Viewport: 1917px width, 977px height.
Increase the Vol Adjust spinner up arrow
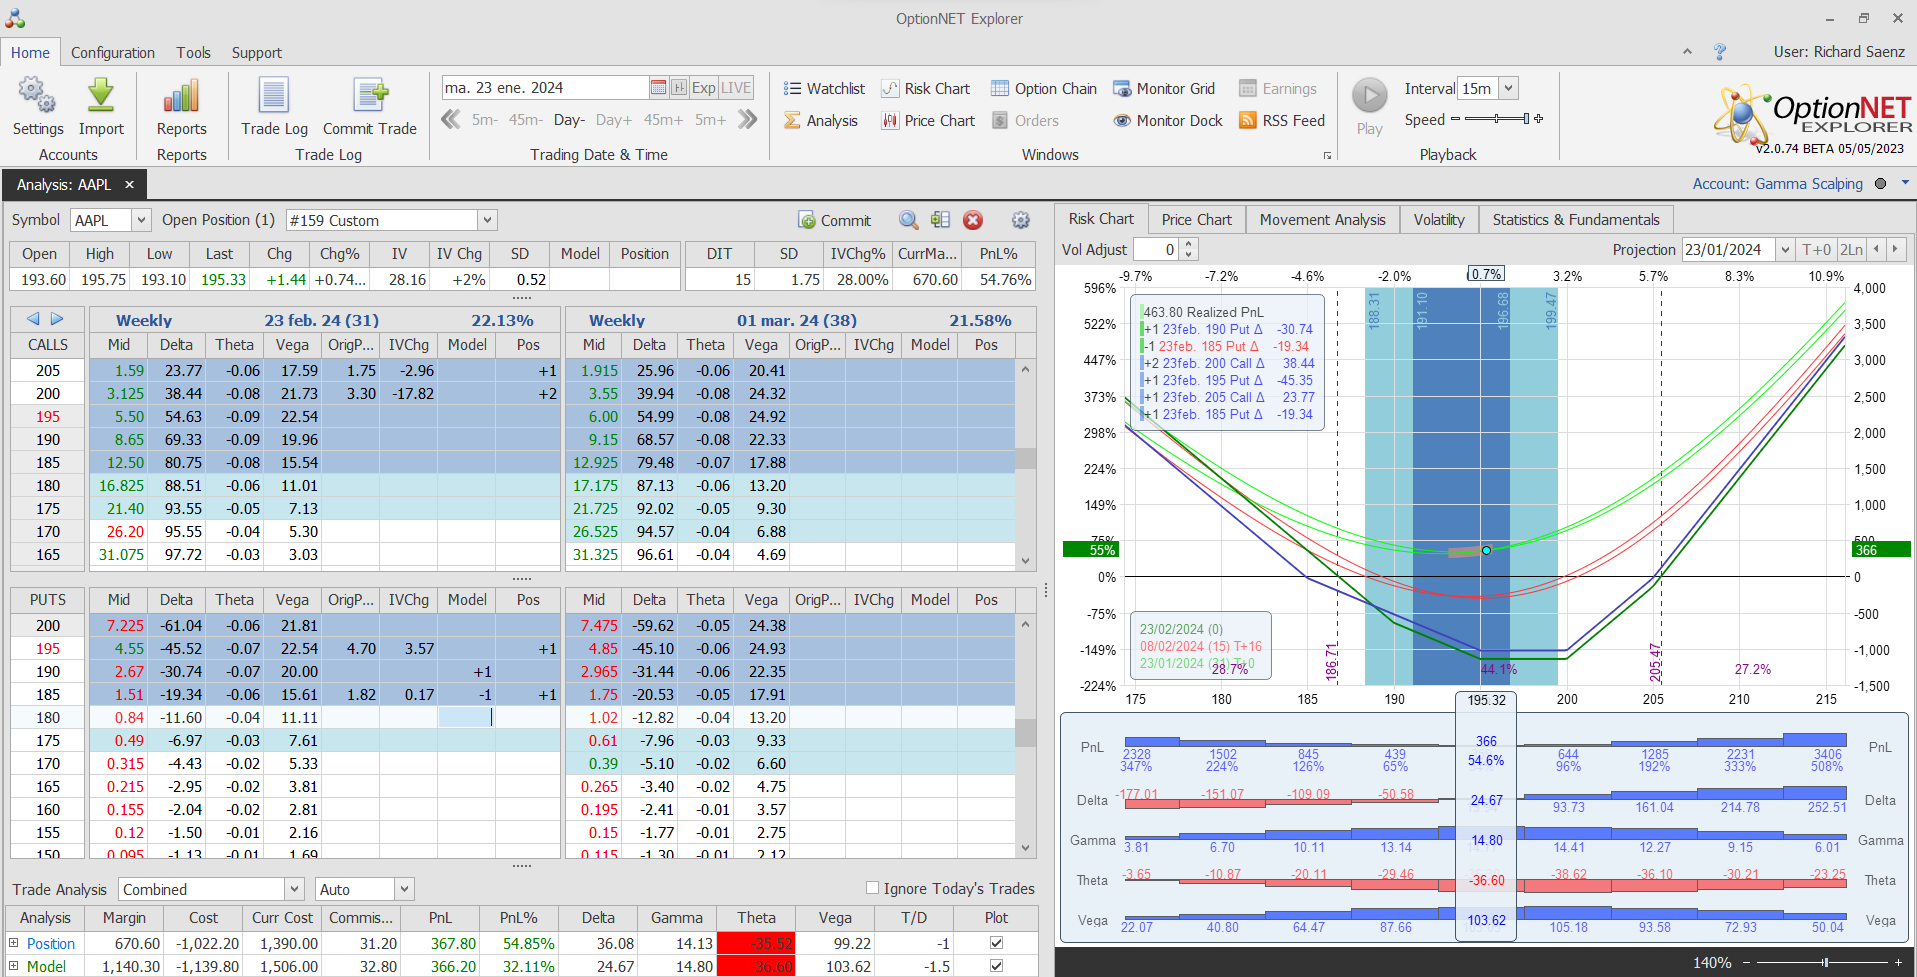1189,244
